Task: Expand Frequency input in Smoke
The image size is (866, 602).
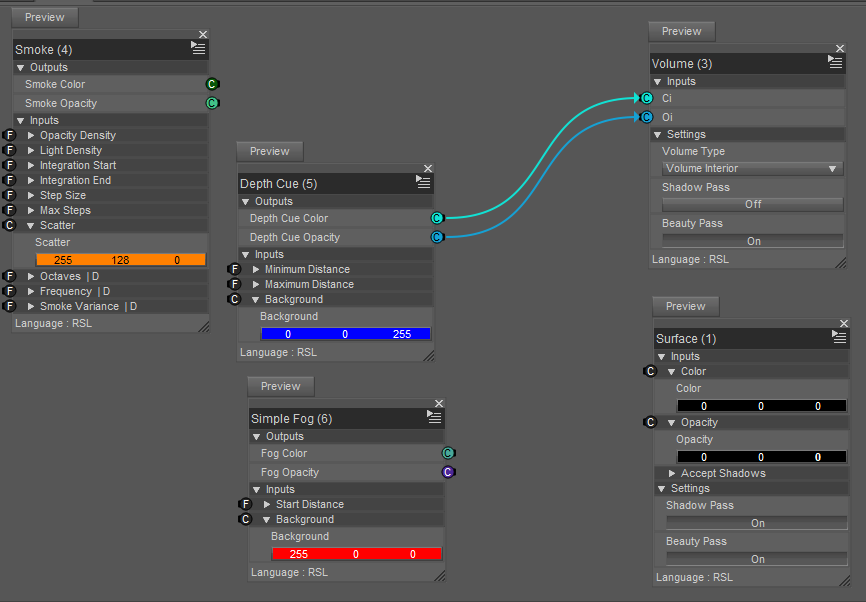Action: tap(31, 291)
